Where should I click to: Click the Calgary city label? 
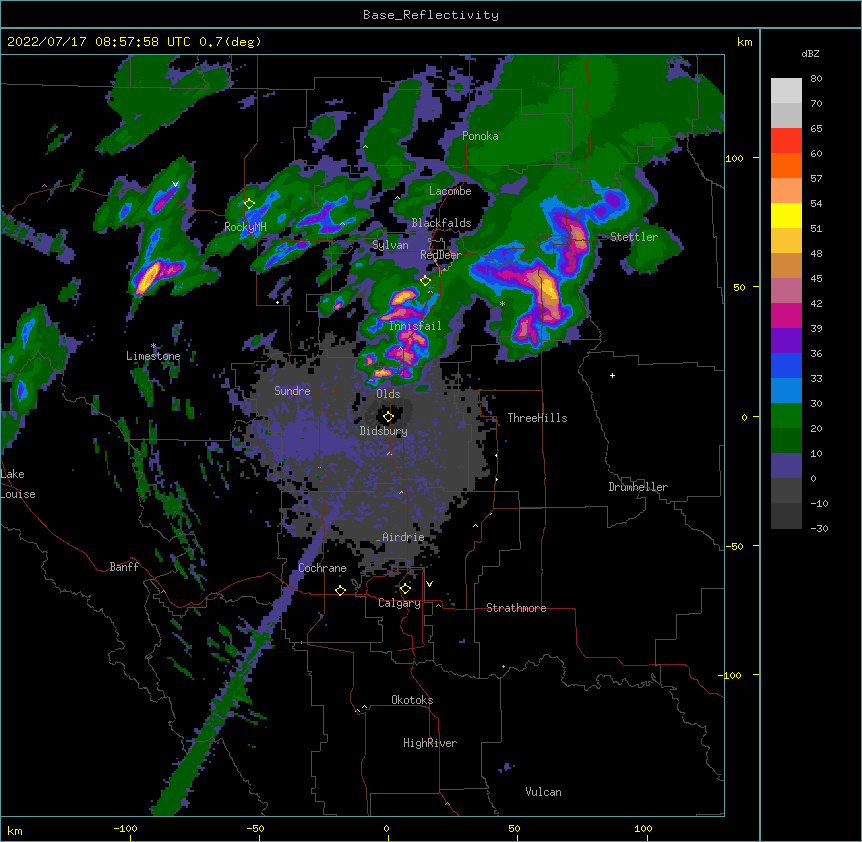click(399, 603)
